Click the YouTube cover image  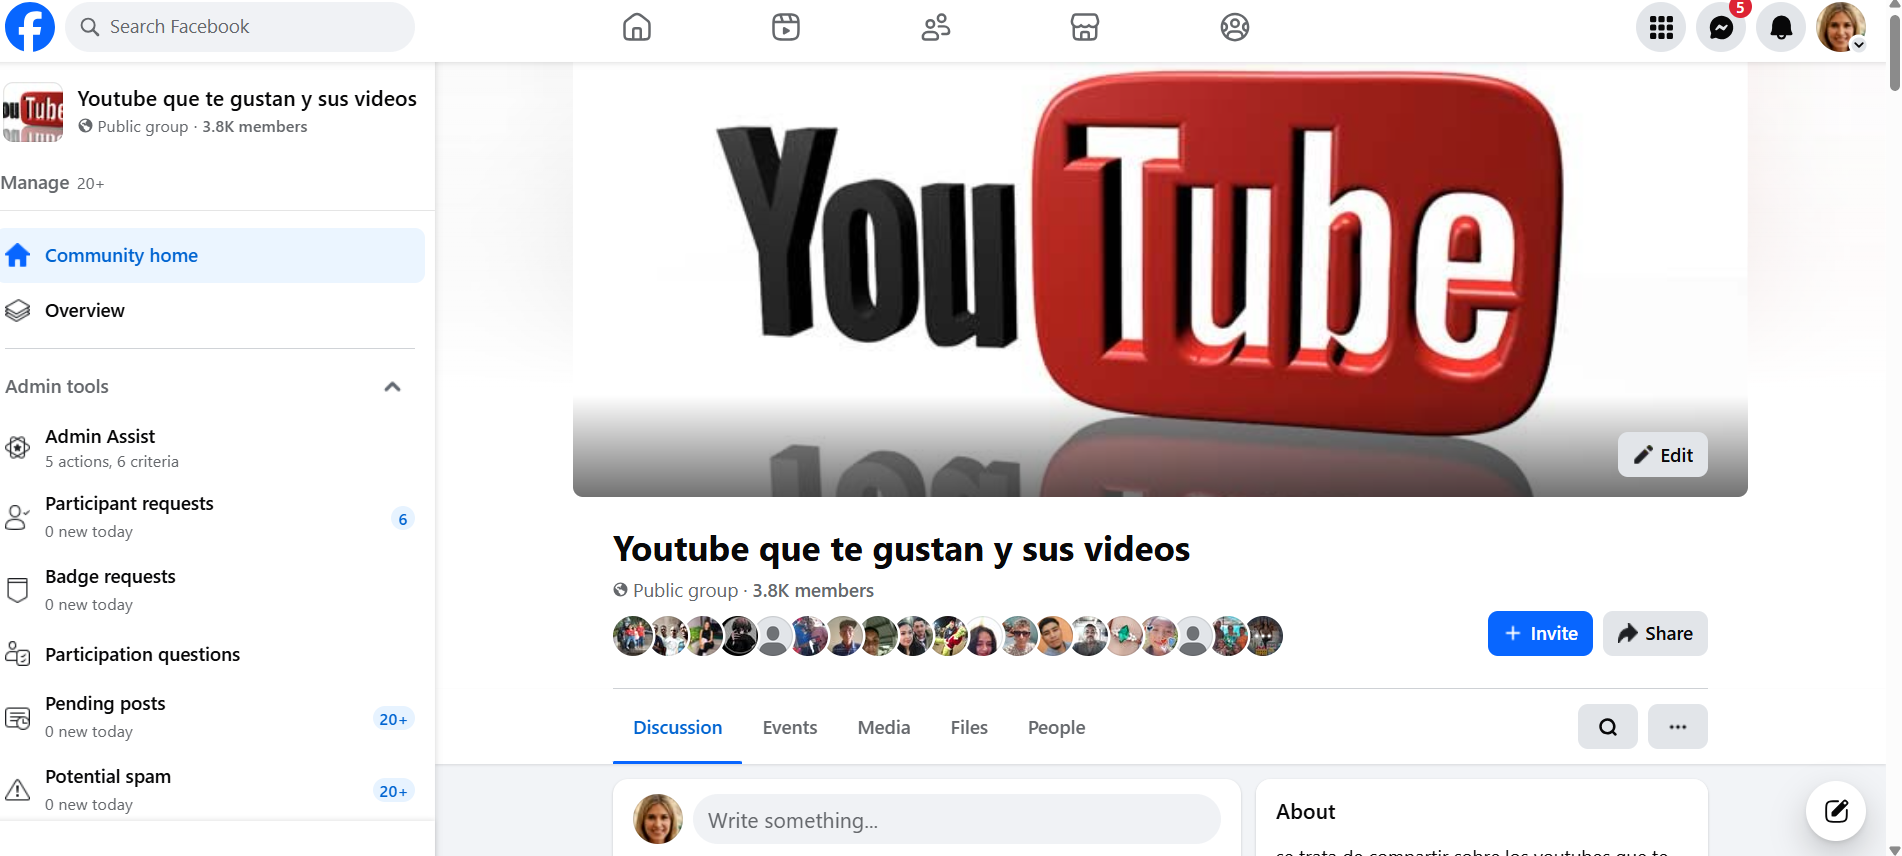point(1160,280)
